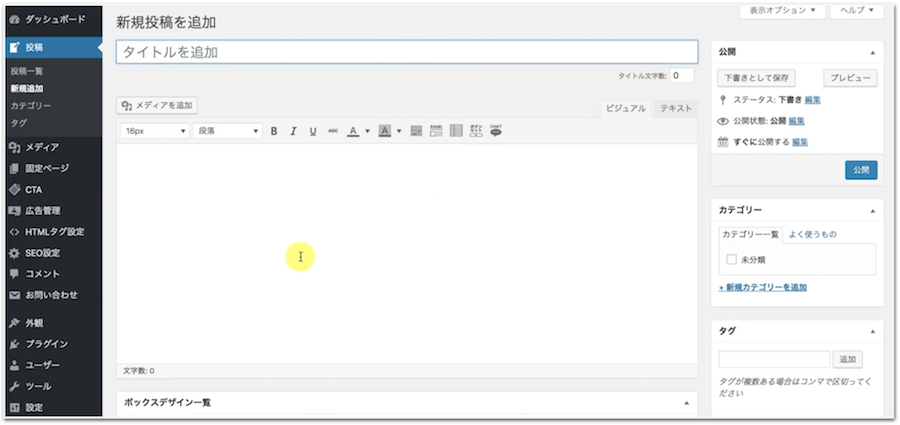Screen dimensions: 900x425
Task: Open Plugins in the admin sidebar
Action: (x=46, y=344)
